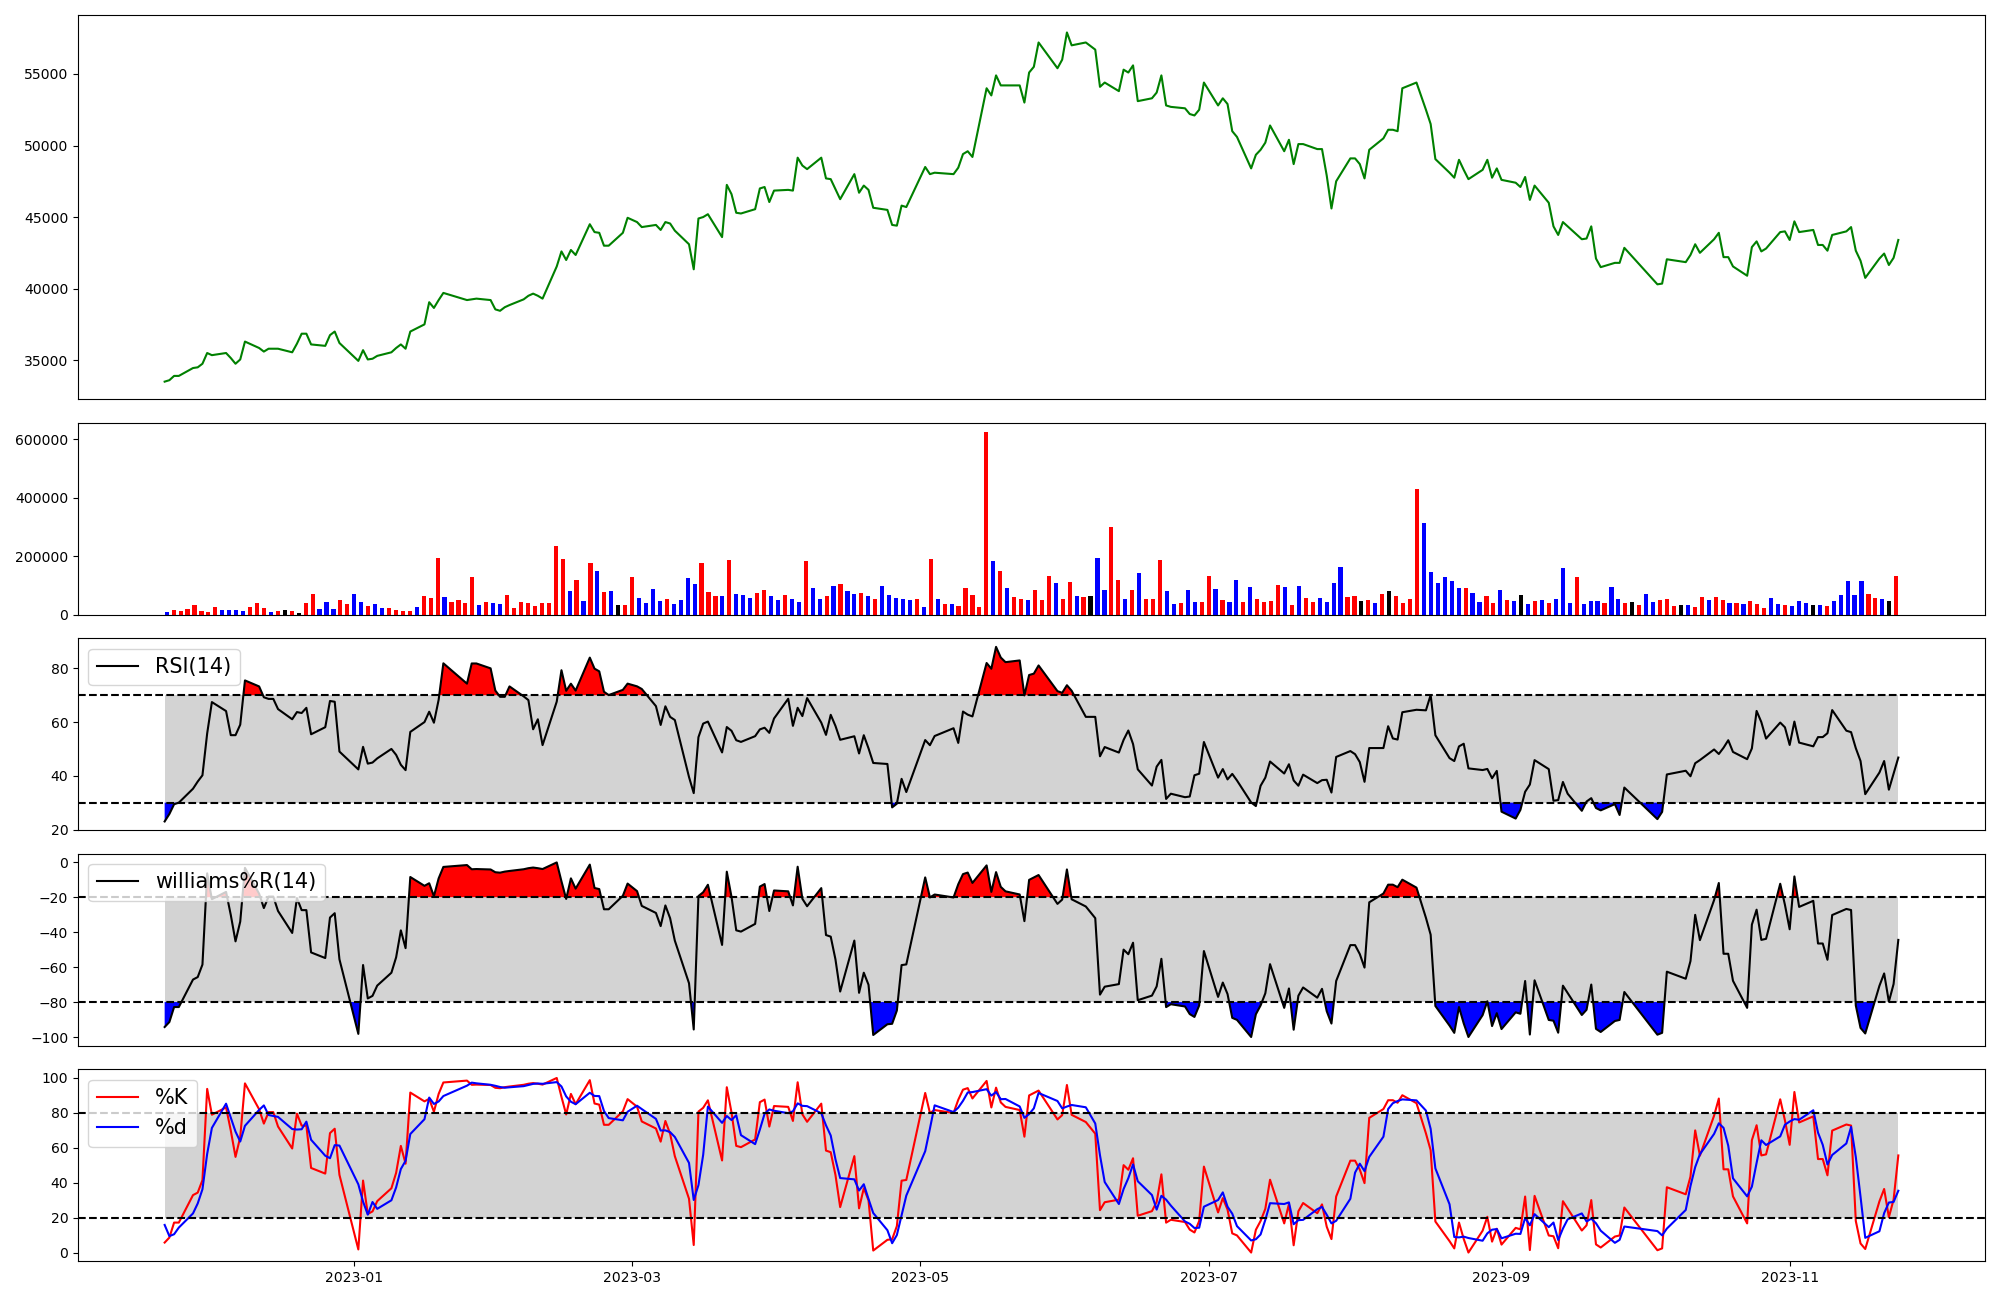Click the 2023-03 x-axis date label
Viewport: 2000px width, 1300px height.
[x=632, y=1277]
